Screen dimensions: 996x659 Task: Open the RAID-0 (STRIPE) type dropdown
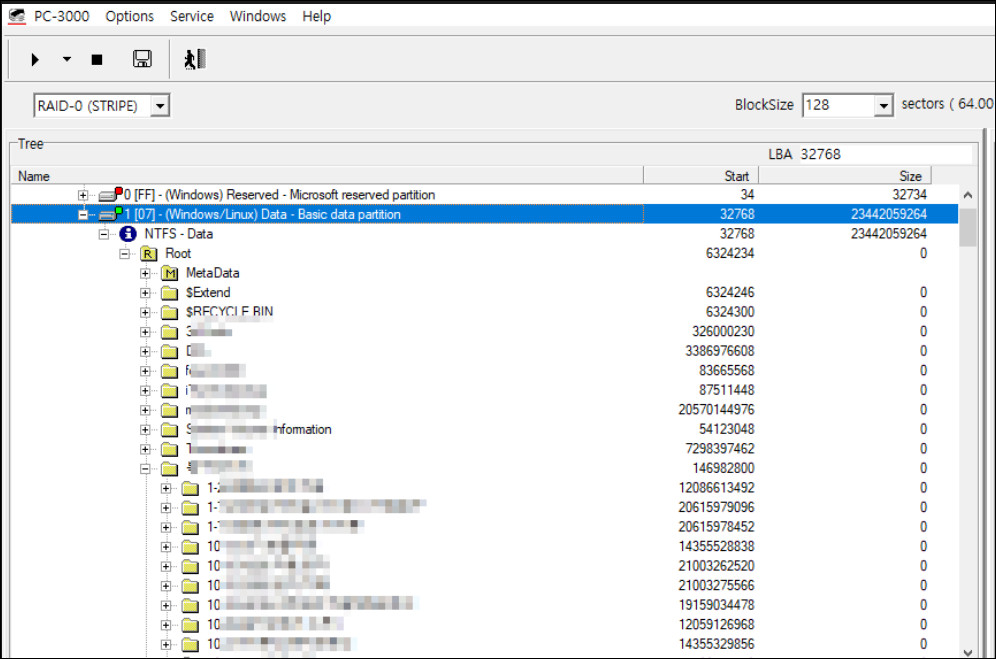tap(160, 105)
